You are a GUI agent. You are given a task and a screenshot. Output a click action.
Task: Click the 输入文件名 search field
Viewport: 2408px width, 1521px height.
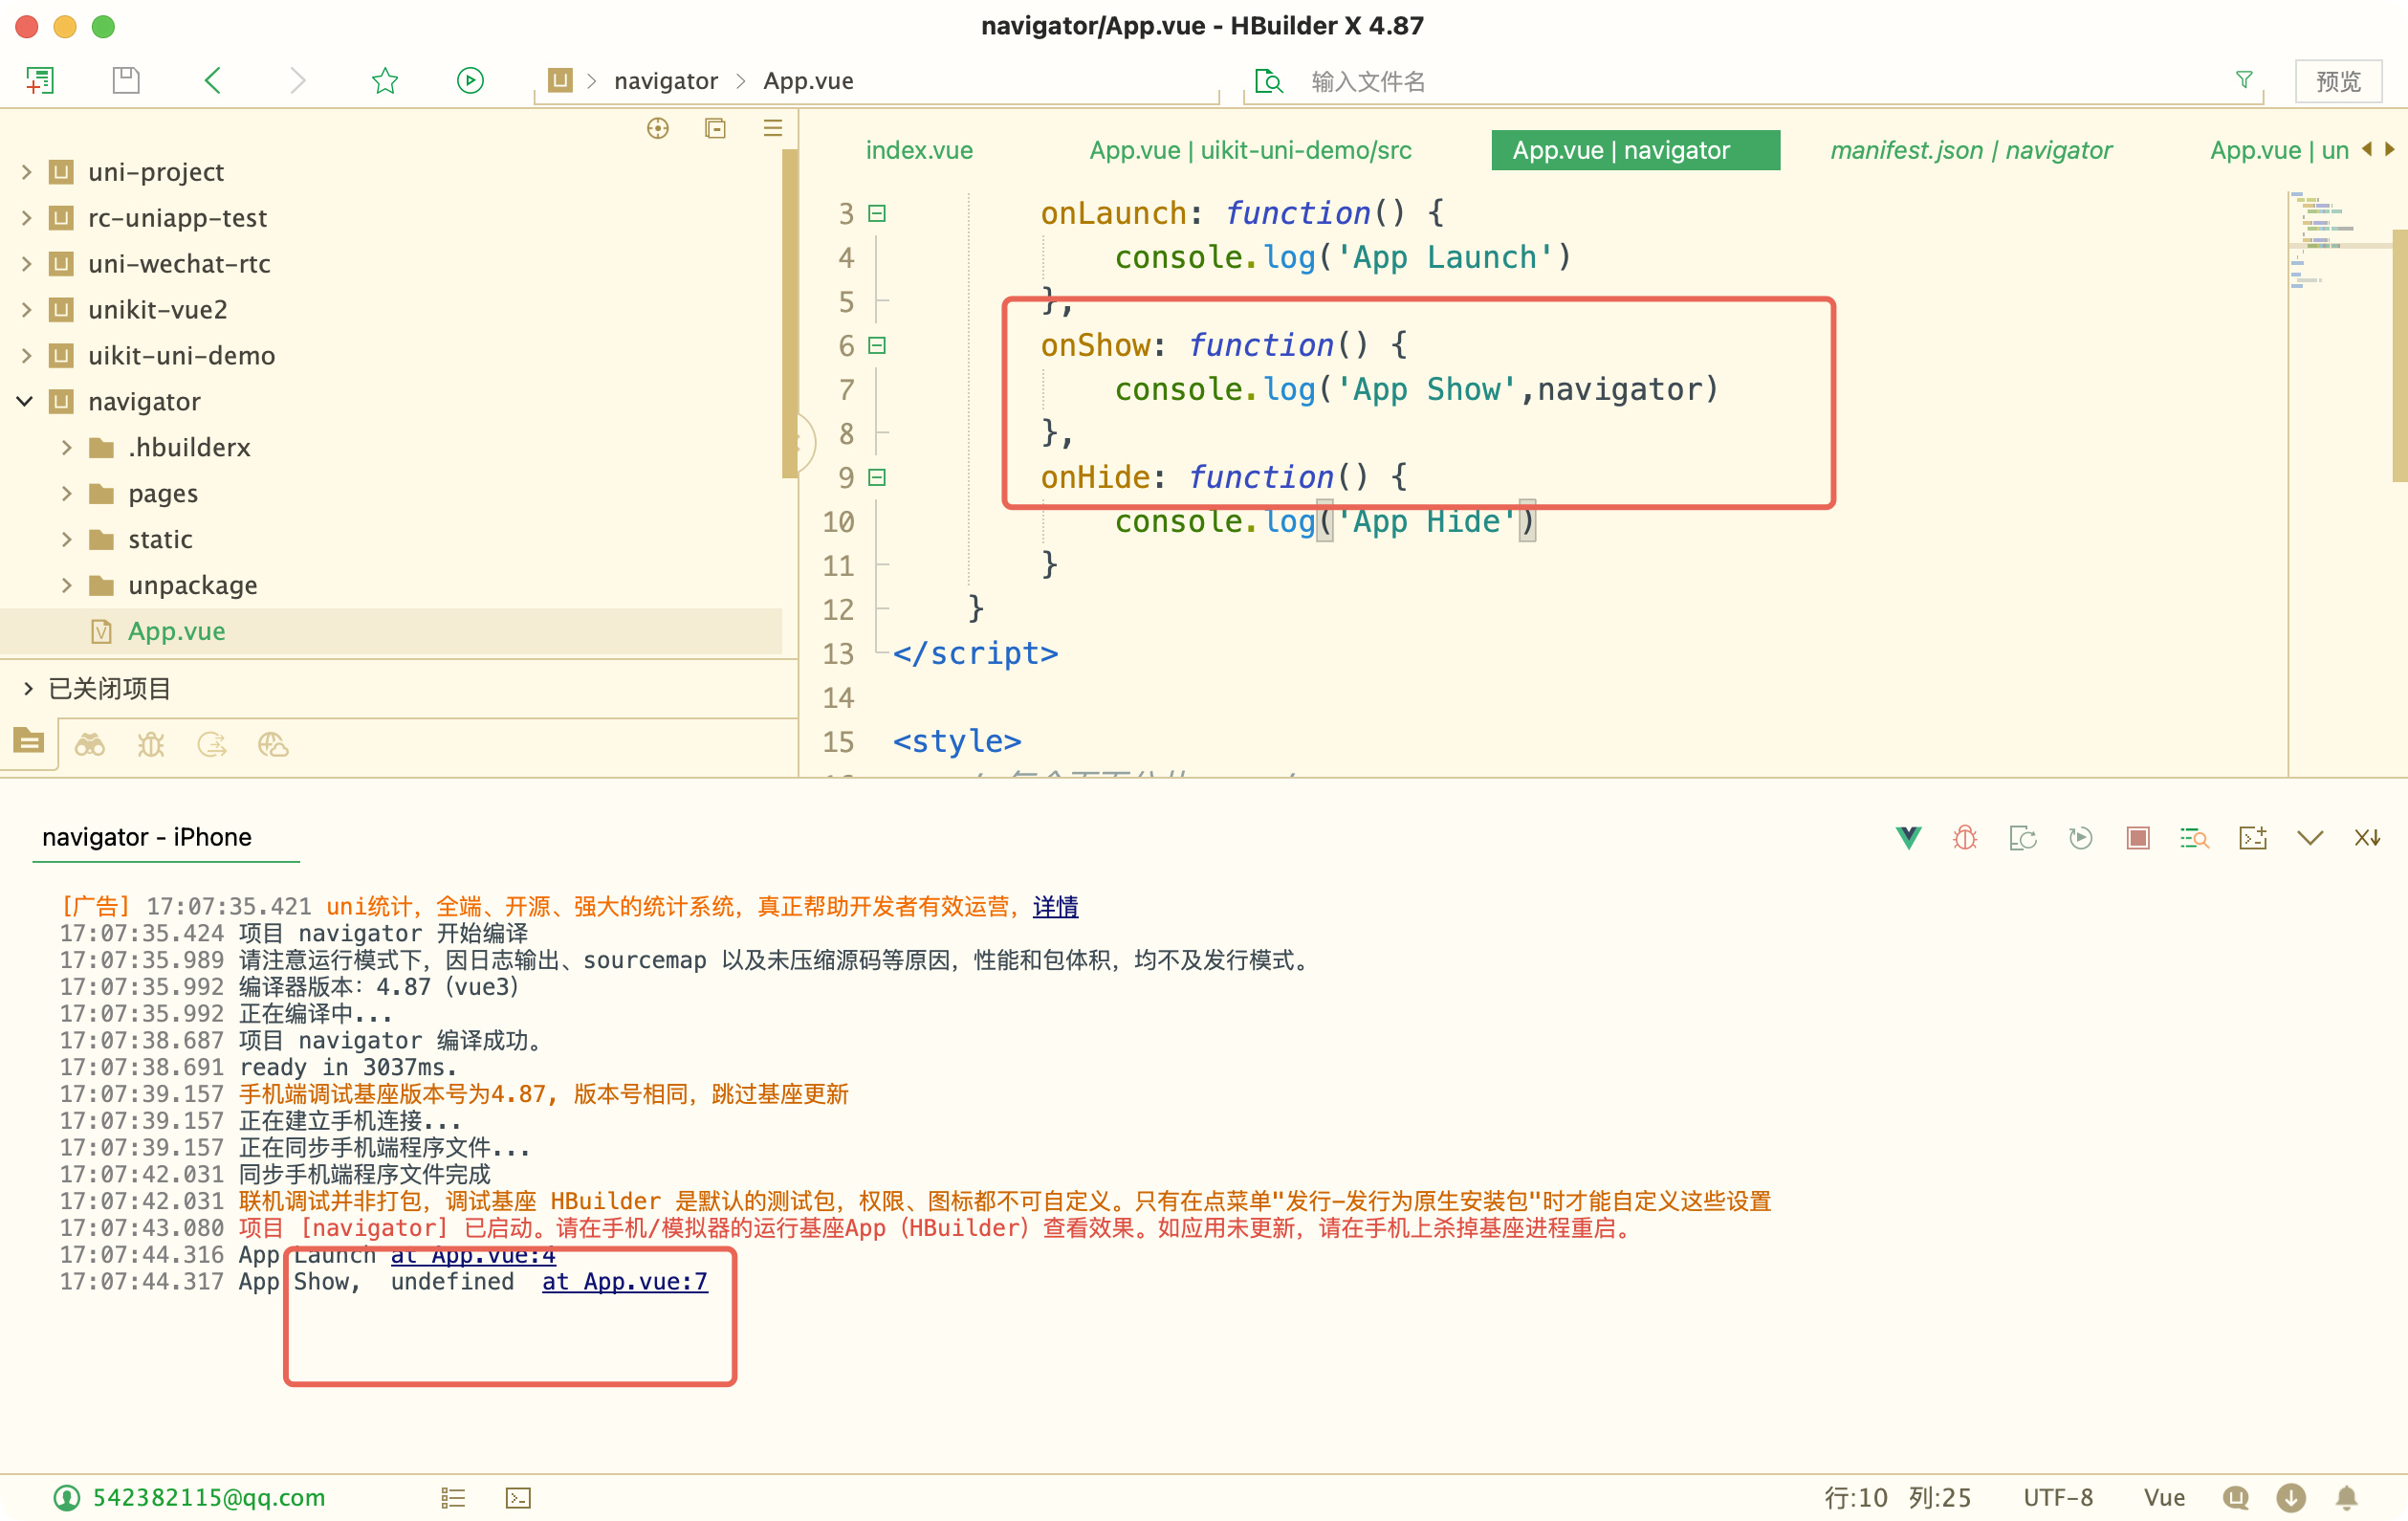click(x=1367, y=81)
